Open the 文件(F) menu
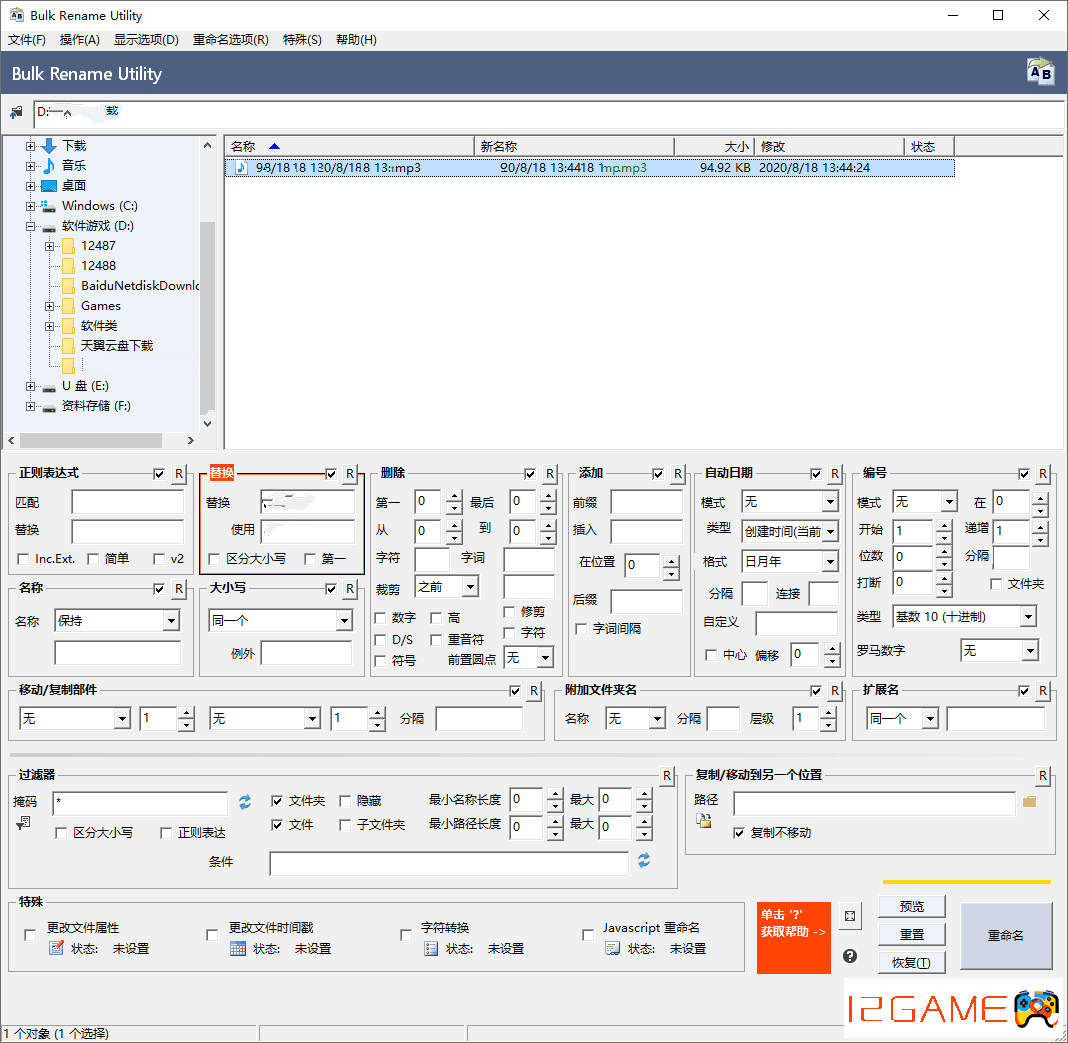Viewport: 1068px width, 1043px height. (27, 40)
